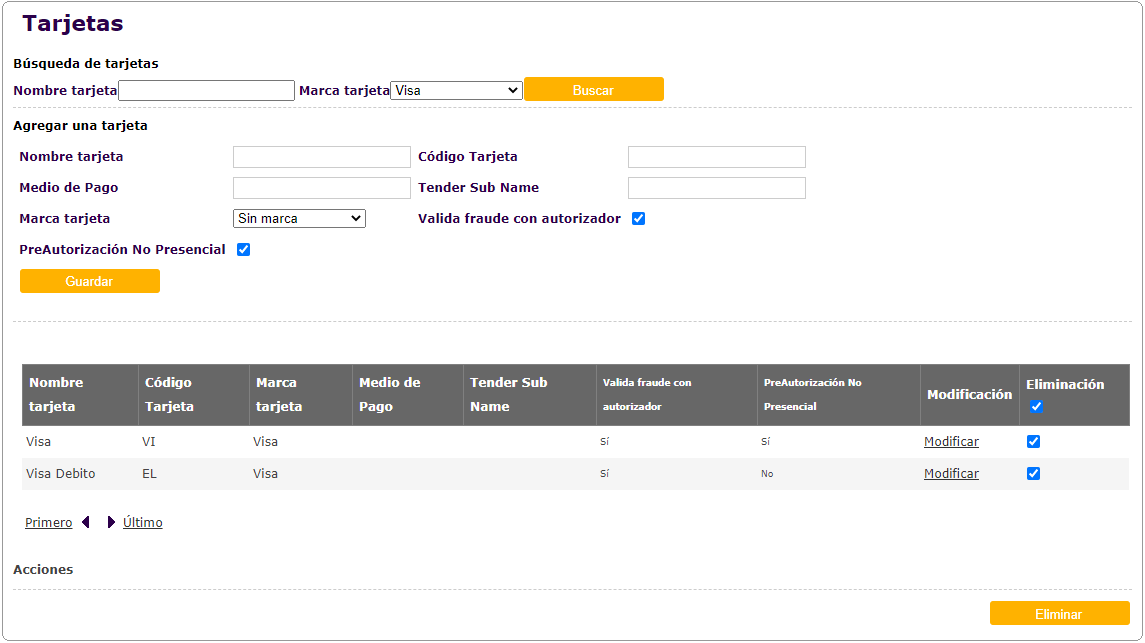Click the Tender Sub Name input field
Screen dimensions: 1145x643
(x=716, y=188)
